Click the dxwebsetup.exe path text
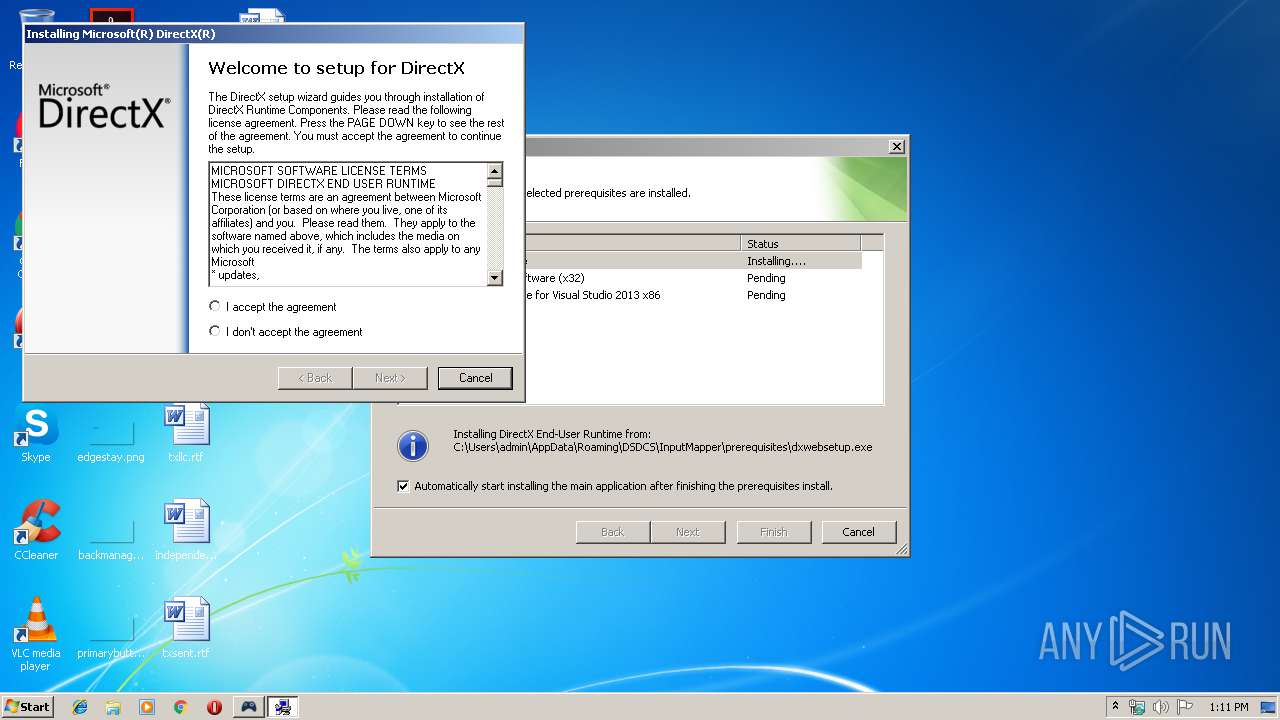 tap(662, 447)
